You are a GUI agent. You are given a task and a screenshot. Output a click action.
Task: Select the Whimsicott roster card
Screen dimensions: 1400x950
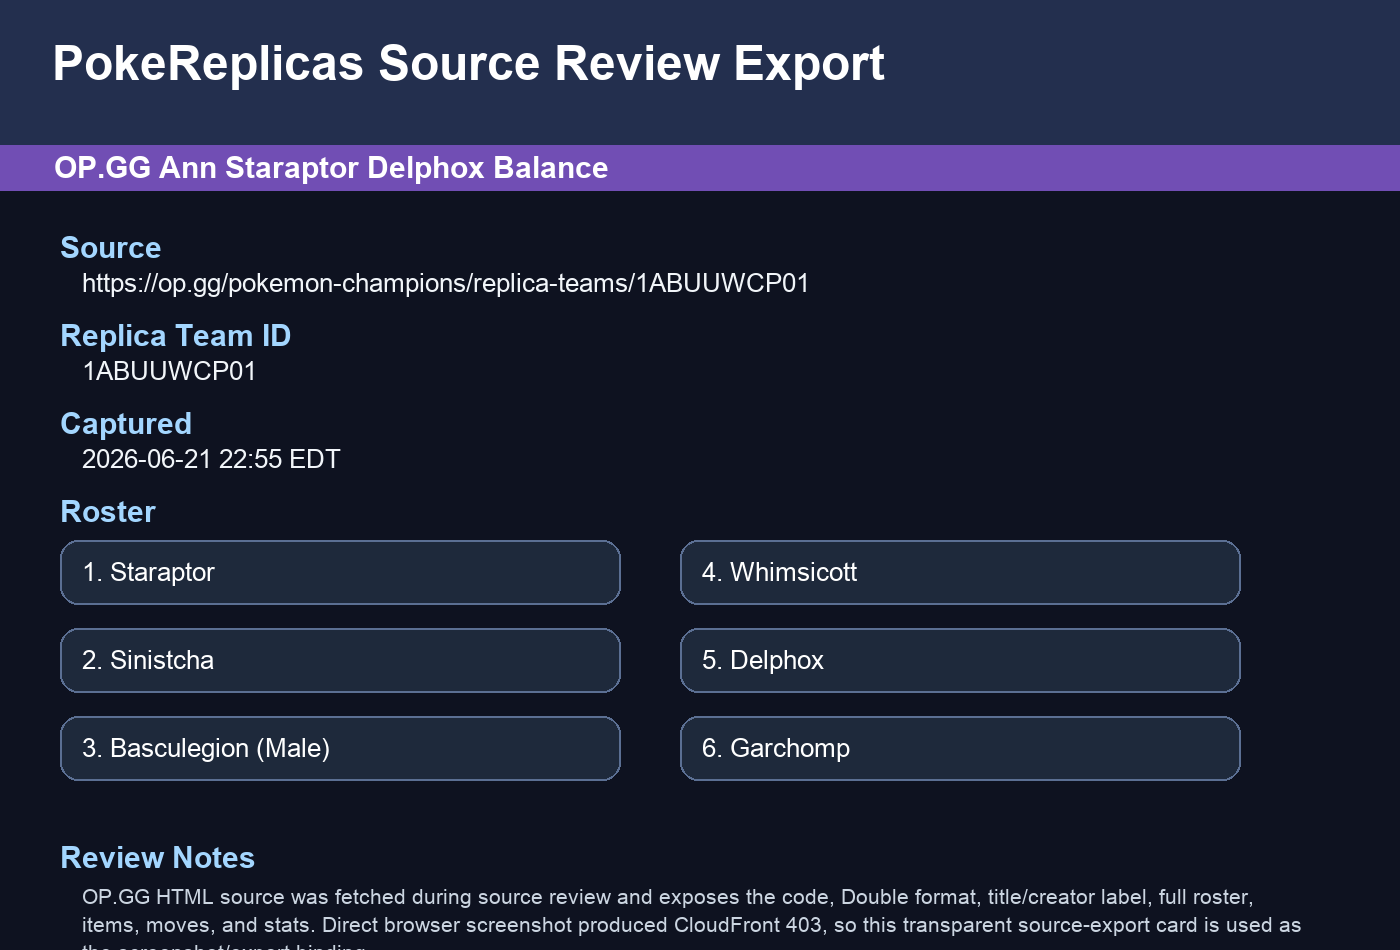coord(960,572)
